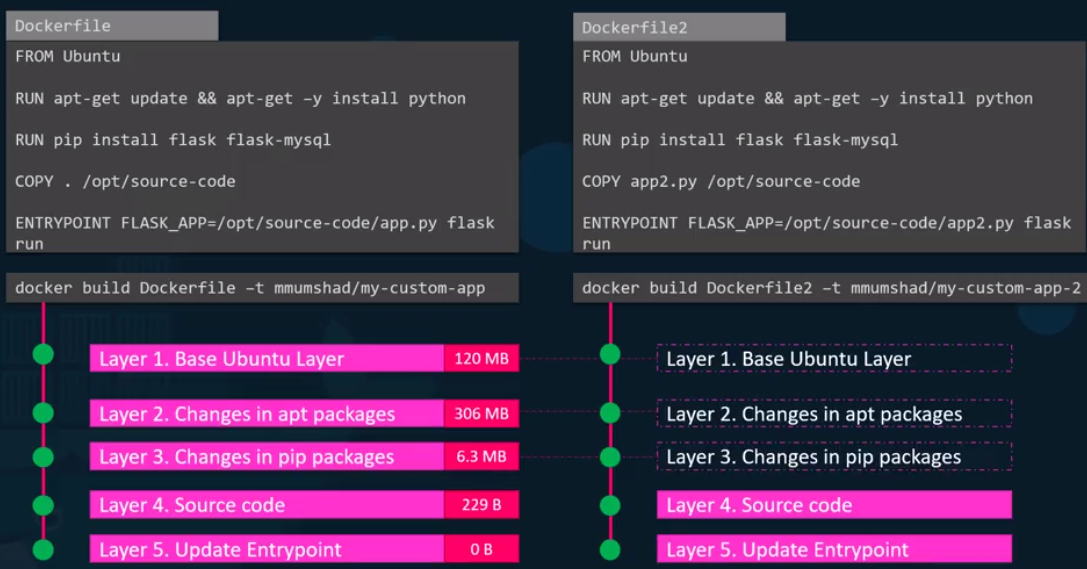Click green node beside left Layer 5 bar

(43, 549)
